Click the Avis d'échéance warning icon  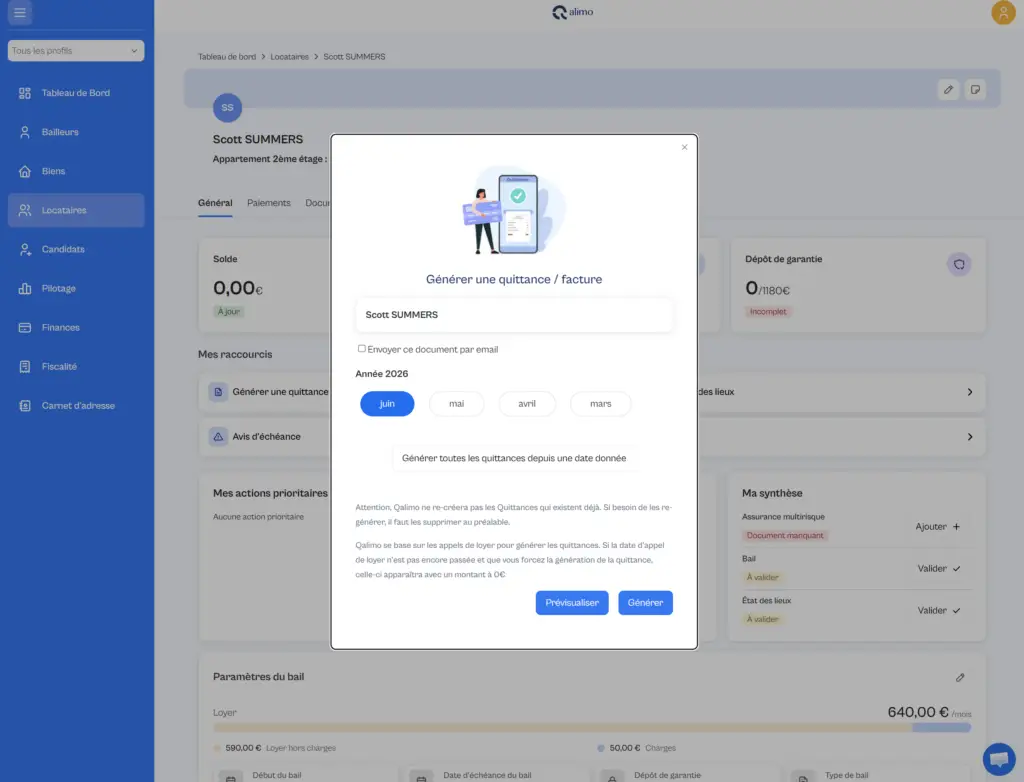[x=218, y=437]
